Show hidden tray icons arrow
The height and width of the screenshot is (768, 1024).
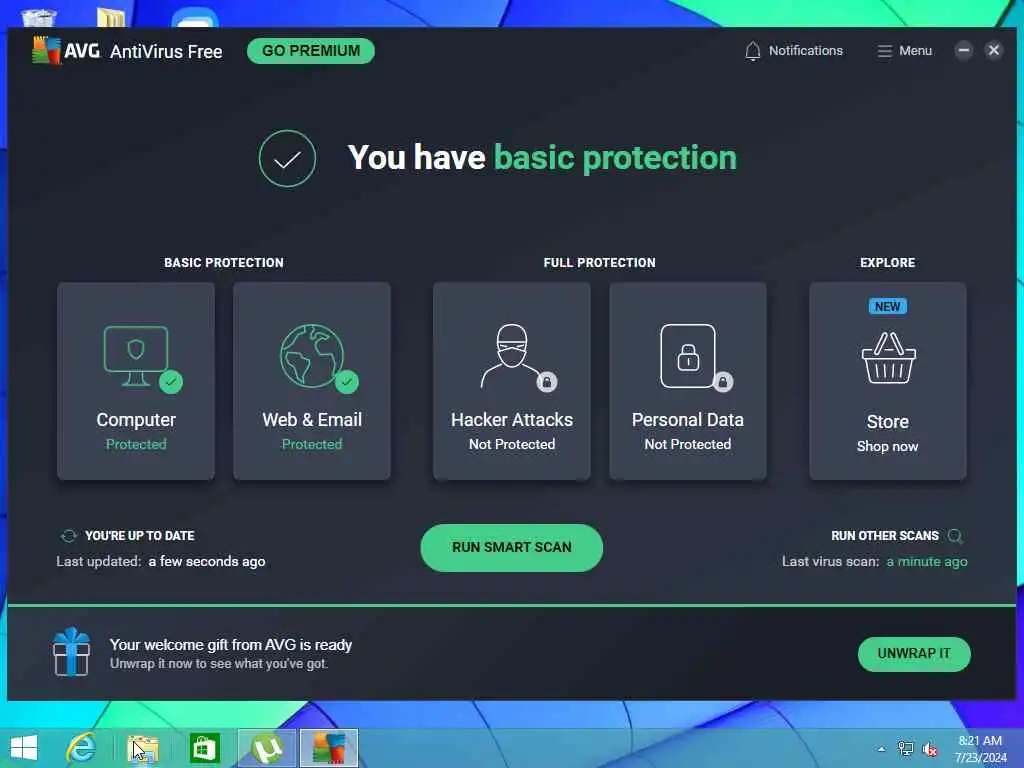click(882, 749)
